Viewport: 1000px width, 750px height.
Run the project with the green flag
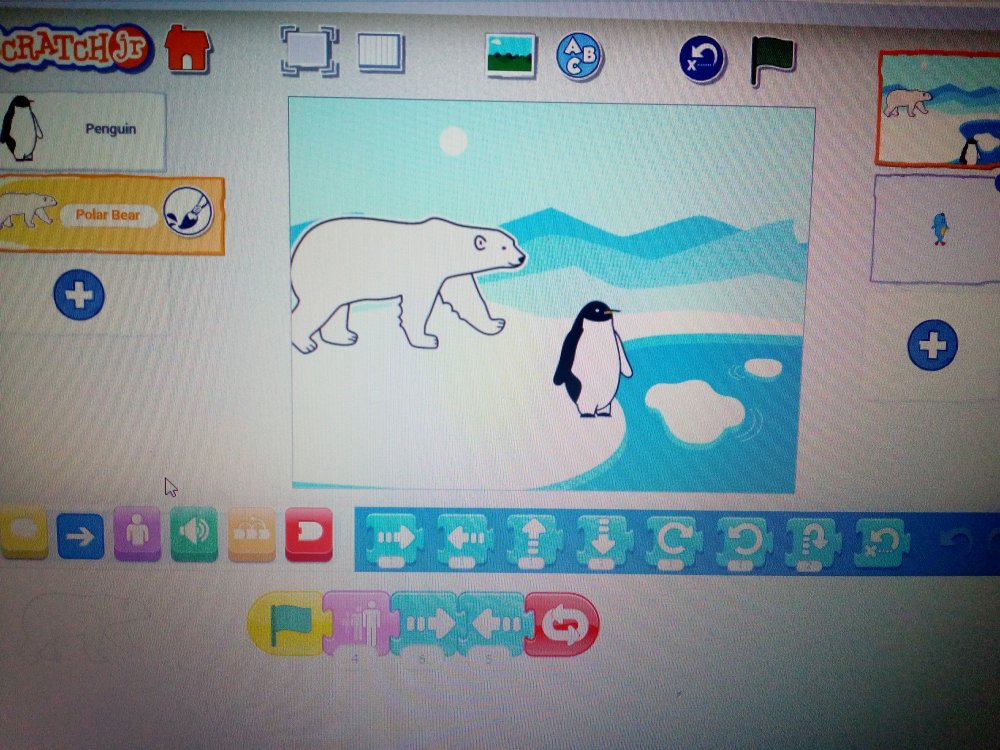tap(772, 60)
